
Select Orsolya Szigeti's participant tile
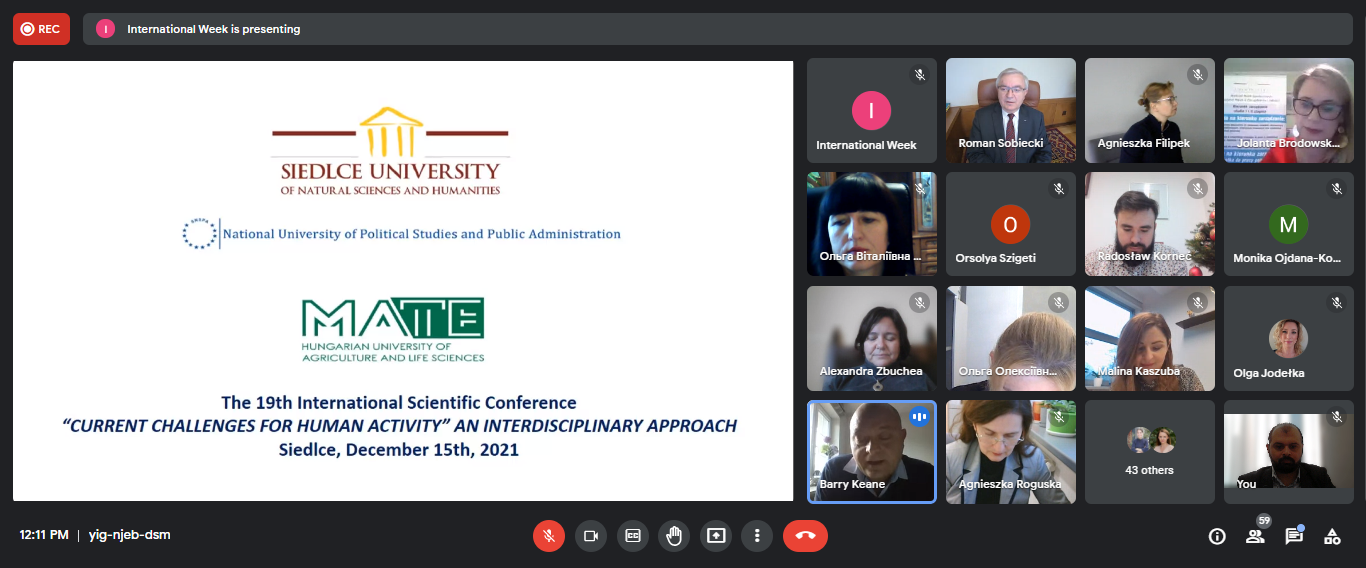pyautogui.click(x=1011, y=224)
